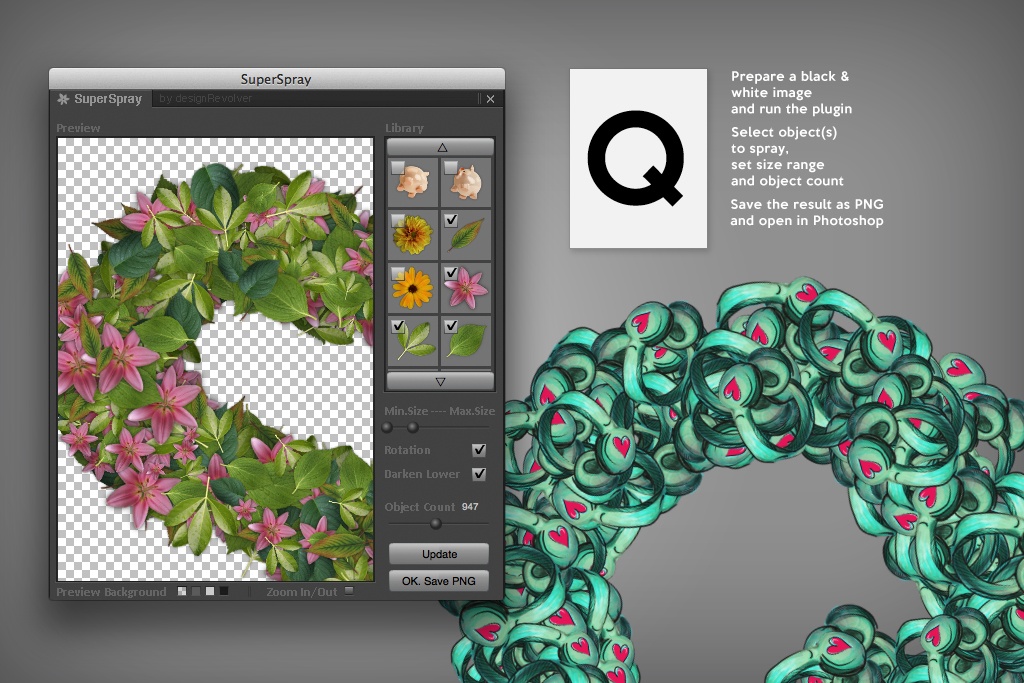The height and width of the screenshot is (683, 1024).
Task: Disable the Rotation checkbox
Action: coord(479,450)
